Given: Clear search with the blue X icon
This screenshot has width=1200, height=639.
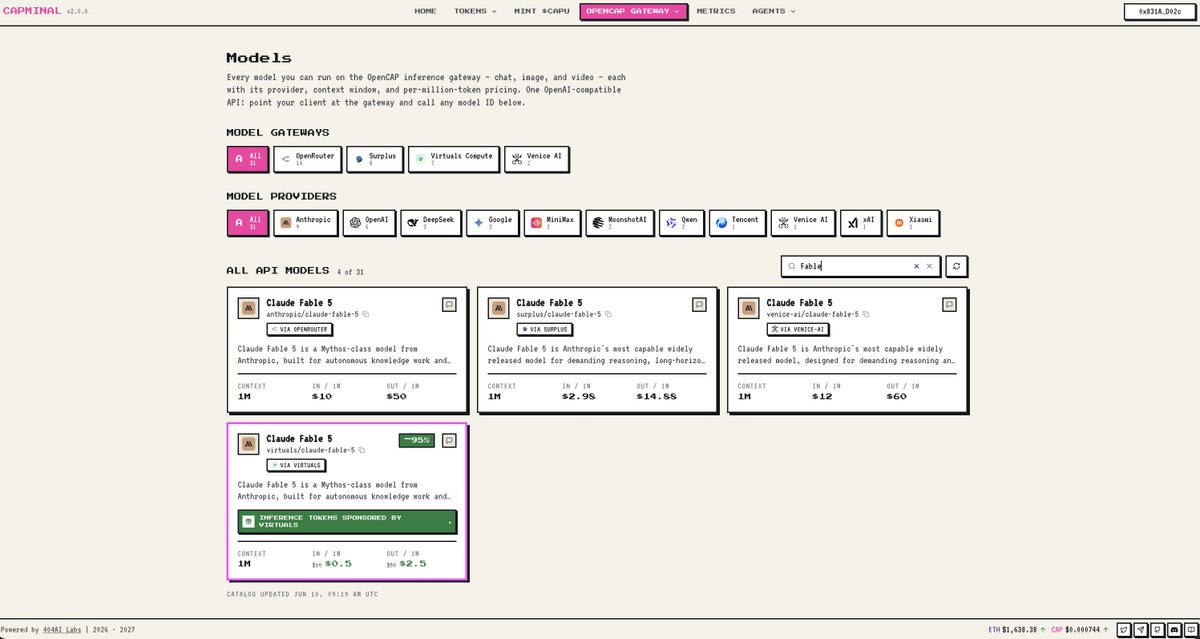Looking at the screenshot, I should tap(916, 266).
